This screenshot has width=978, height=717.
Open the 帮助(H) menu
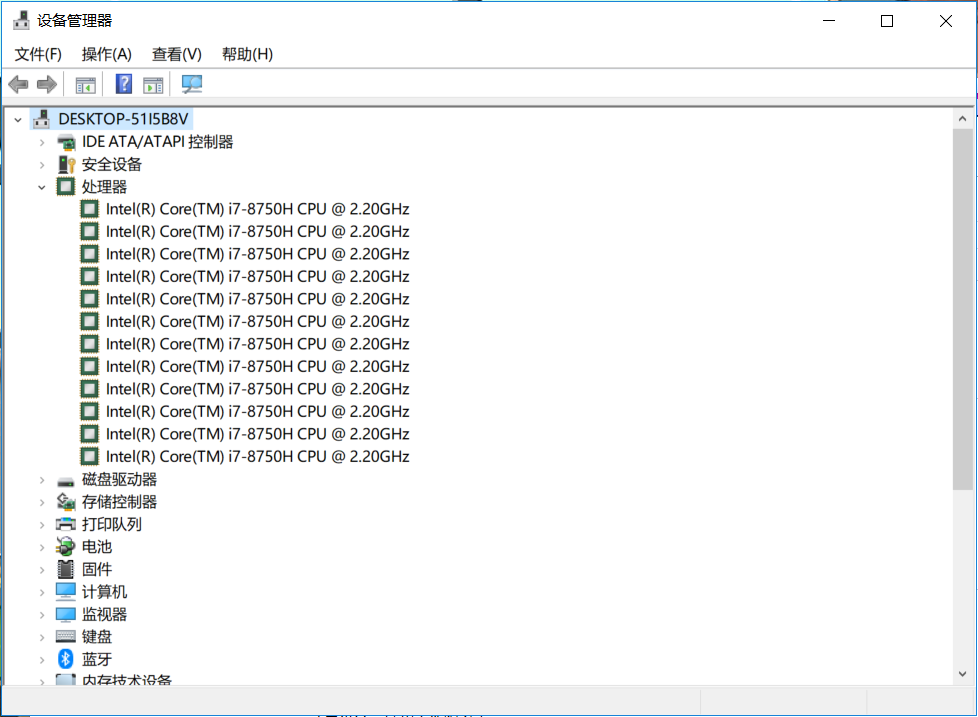[x=247, y=54]
